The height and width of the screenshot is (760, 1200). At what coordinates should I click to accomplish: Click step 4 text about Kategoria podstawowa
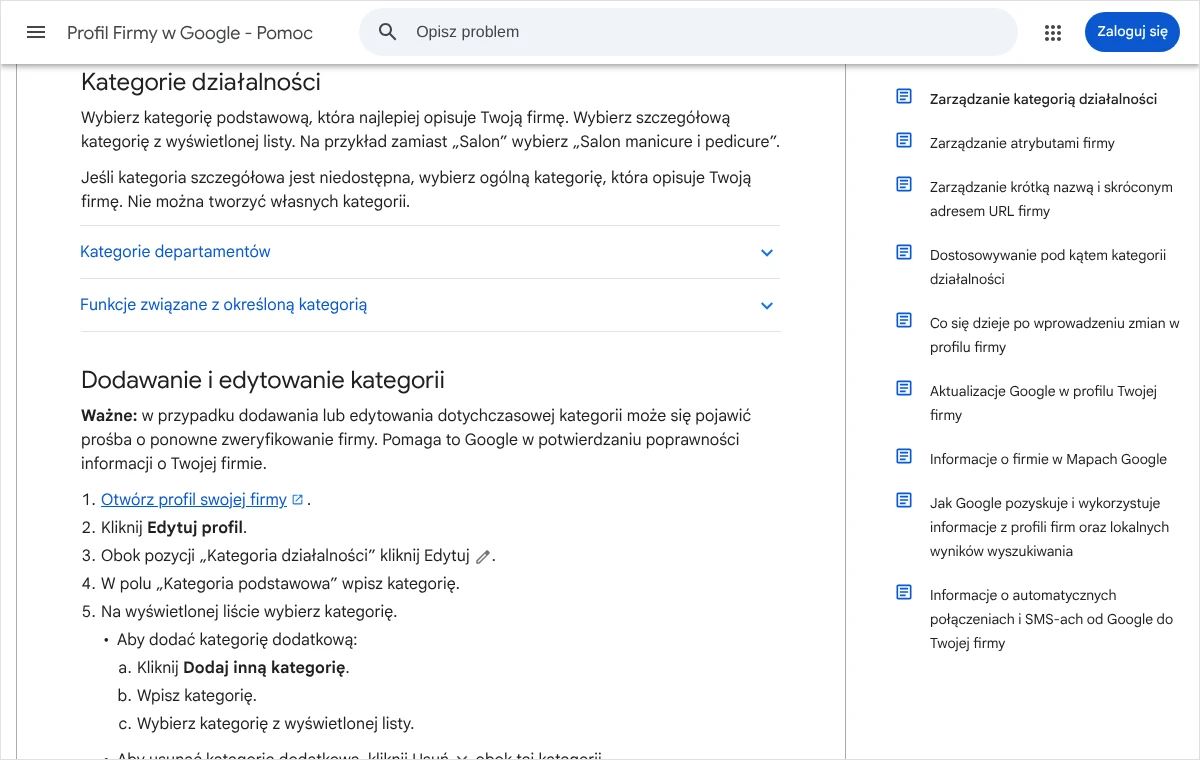(x=280, y=583)
